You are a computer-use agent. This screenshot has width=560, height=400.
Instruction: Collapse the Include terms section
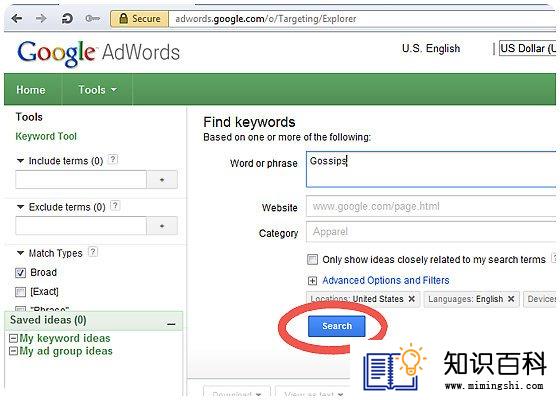point(20,161)
